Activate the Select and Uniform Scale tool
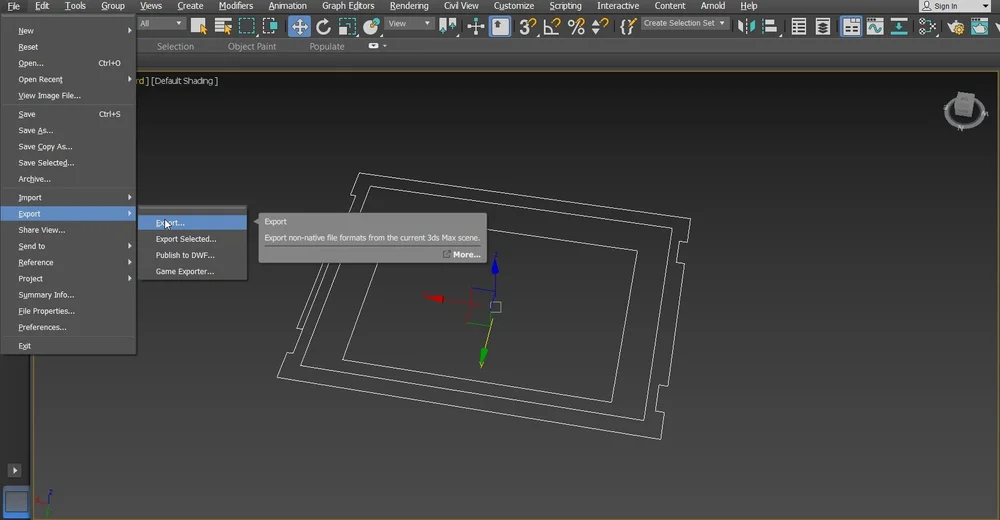Screen dimensions: 1000x520 click(347, 26)
